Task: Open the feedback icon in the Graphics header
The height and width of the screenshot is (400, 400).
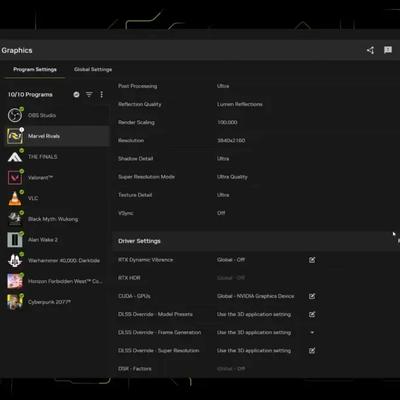Action: (x=388, y=50)
